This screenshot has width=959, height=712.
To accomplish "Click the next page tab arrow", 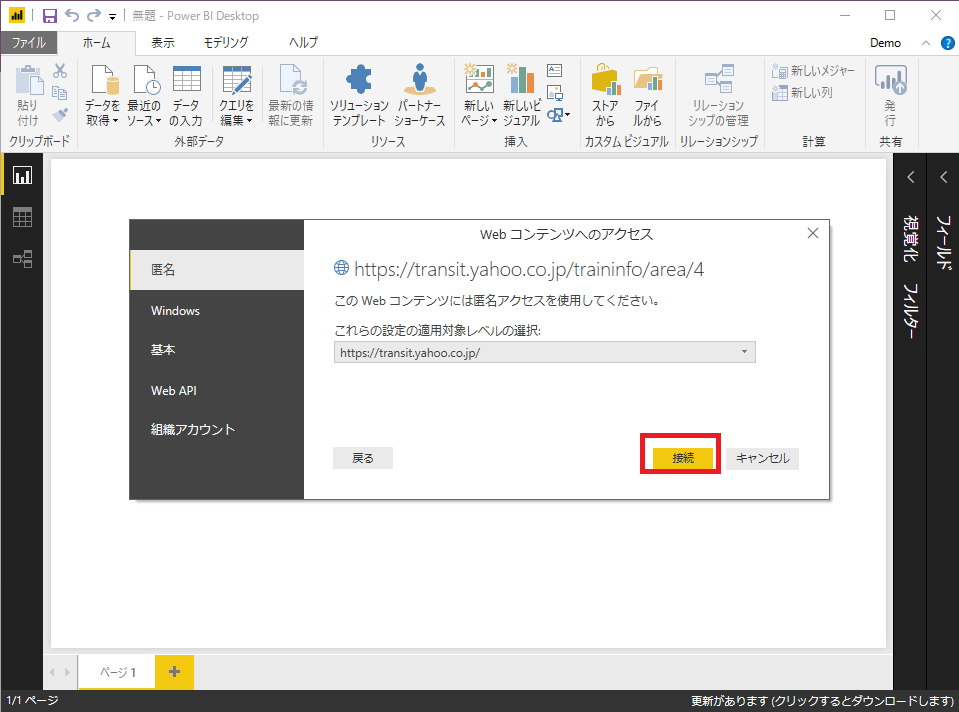I will click(67, 672).
